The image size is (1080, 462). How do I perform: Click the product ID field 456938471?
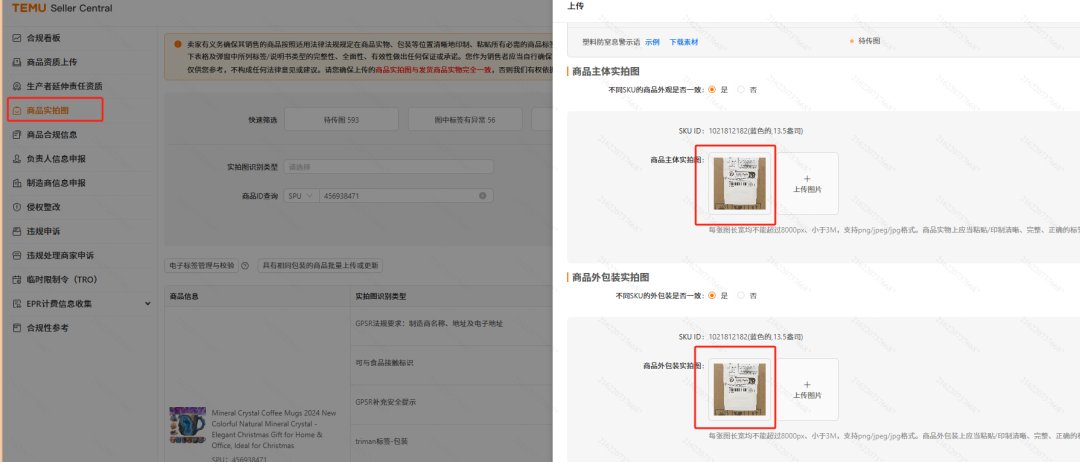click(399, 196)
